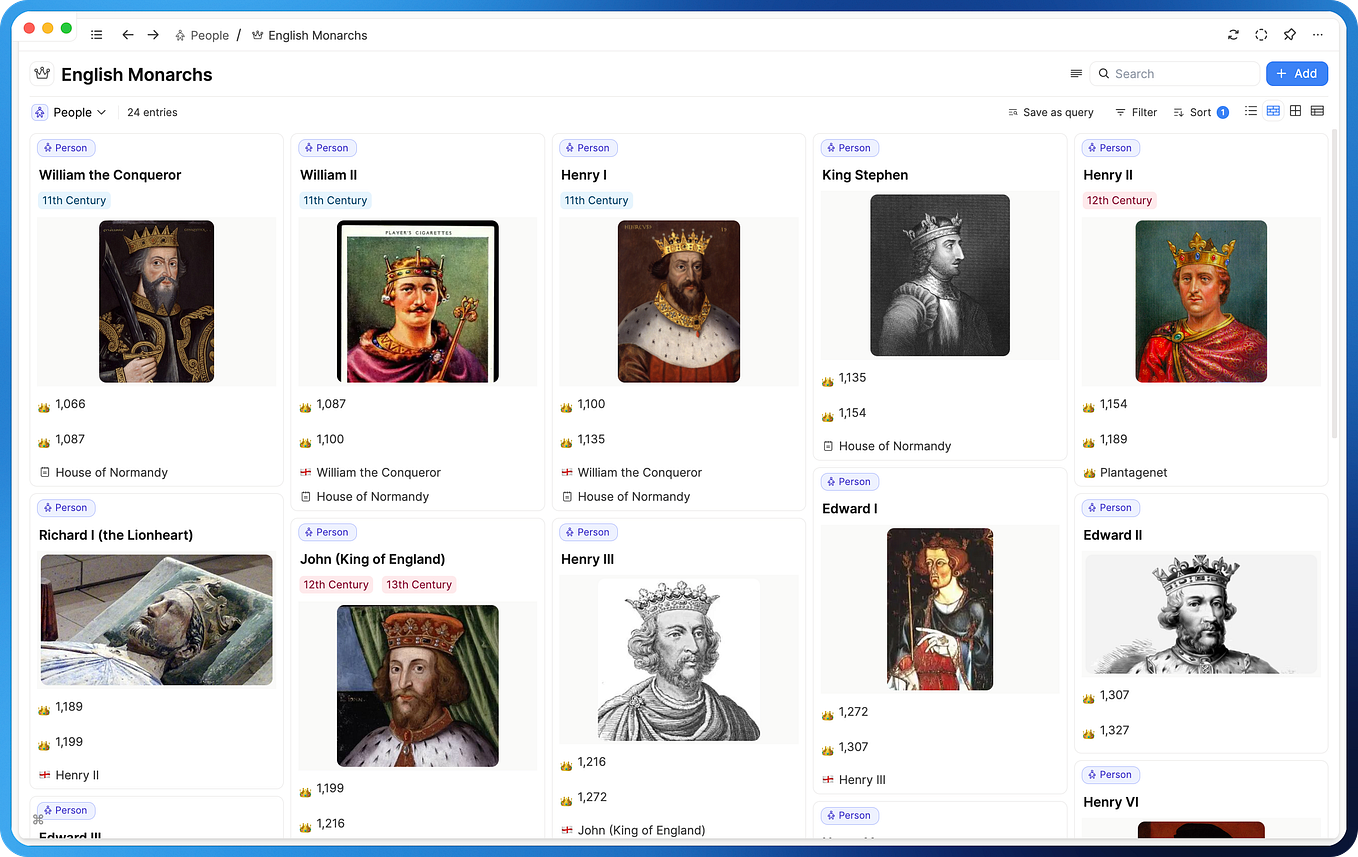Click the dotted circle icon in the toolbar

click(1261, 34)
